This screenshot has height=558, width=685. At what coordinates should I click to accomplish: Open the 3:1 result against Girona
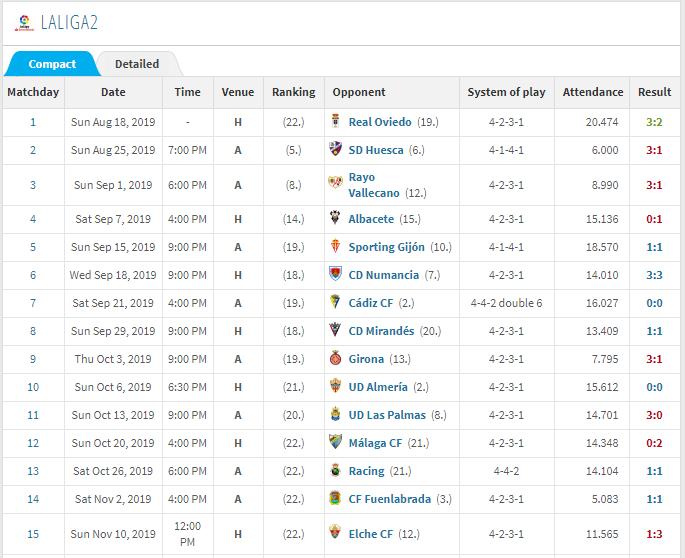[654, 359]
